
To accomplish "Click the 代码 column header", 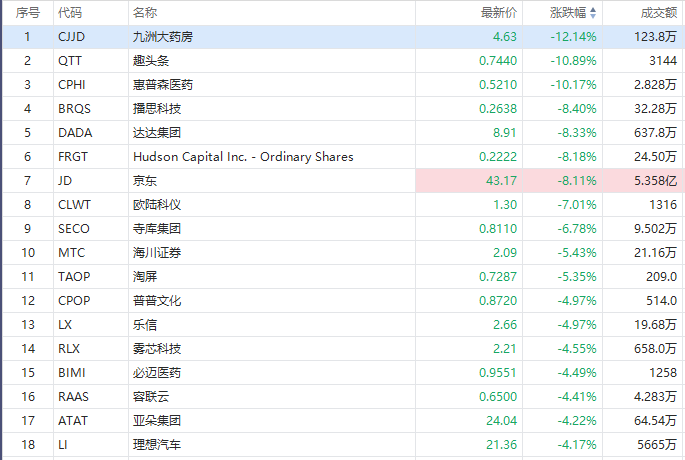I will click(70, 13).
